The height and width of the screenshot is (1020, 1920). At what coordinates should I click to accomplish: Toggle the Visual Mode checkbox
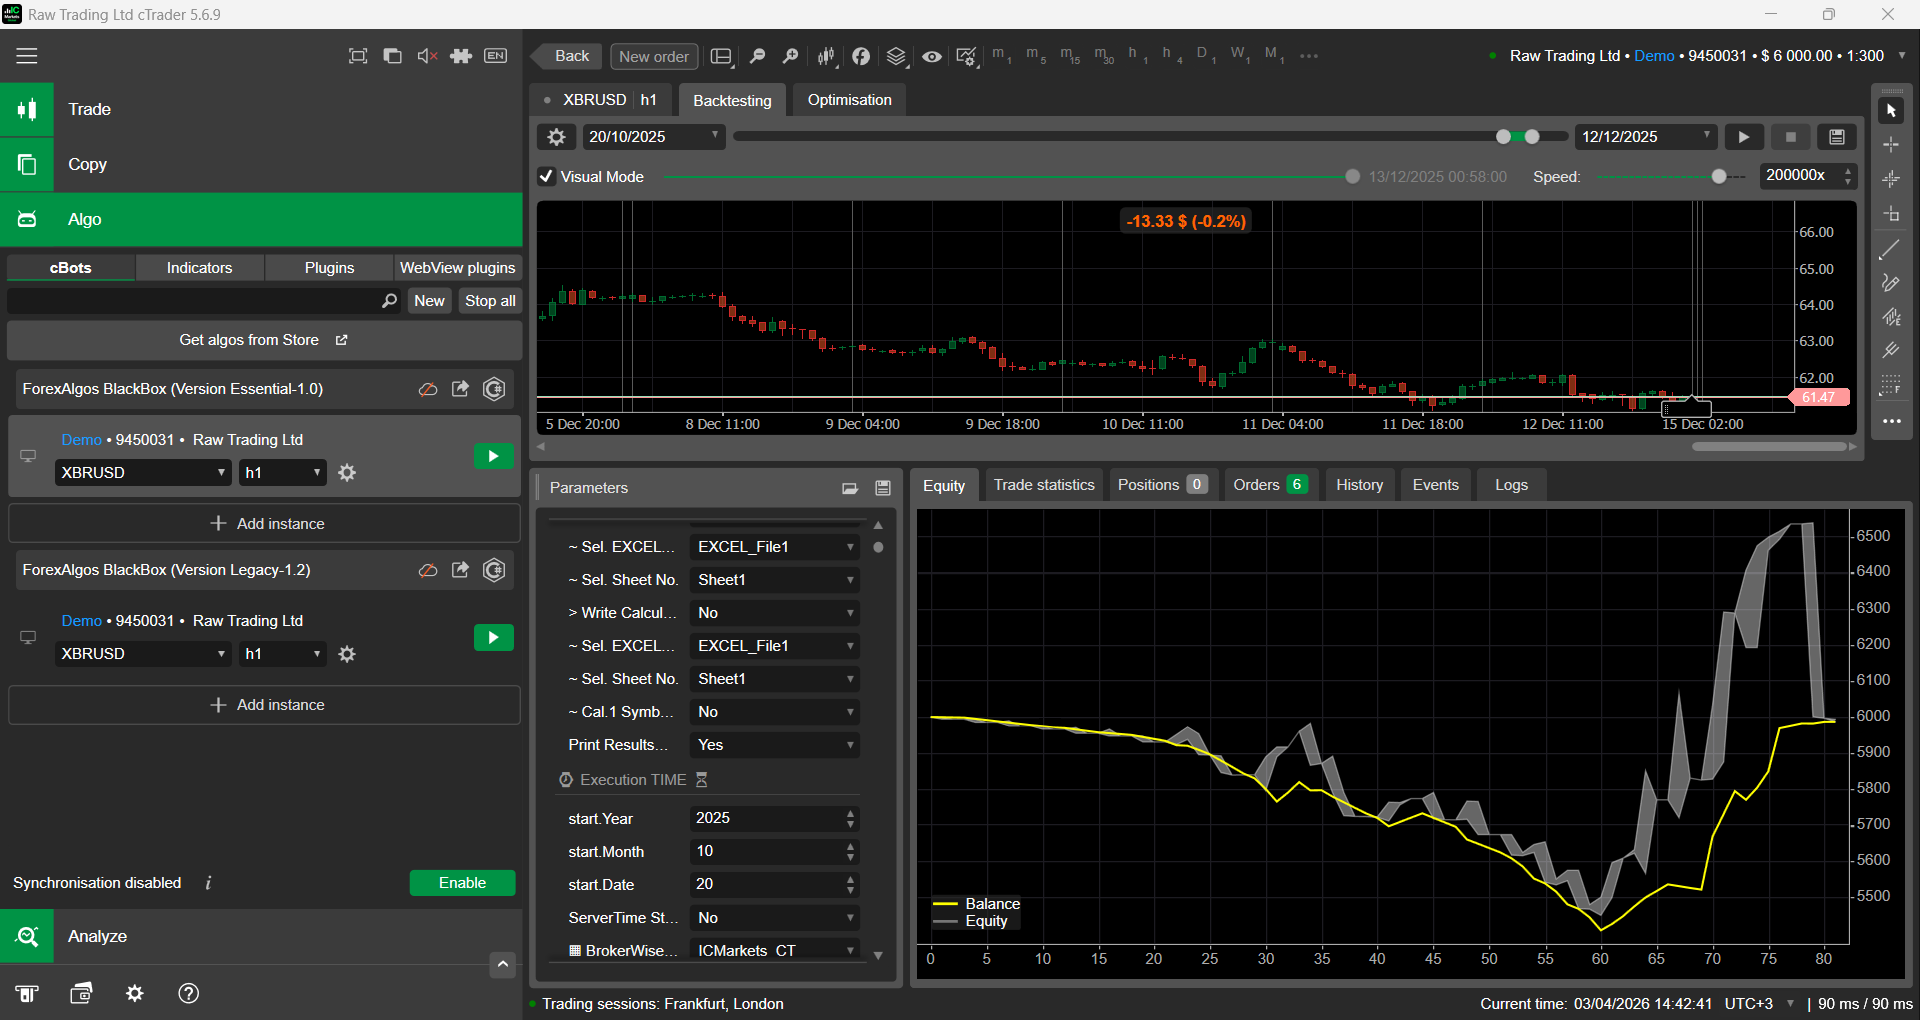[547, 177]
